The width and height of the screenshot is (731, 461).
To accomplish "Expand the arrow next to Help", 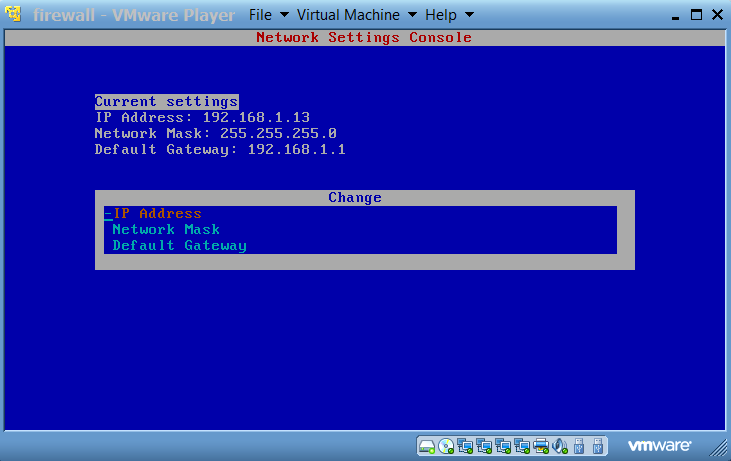I will click(x=470, y=16).
